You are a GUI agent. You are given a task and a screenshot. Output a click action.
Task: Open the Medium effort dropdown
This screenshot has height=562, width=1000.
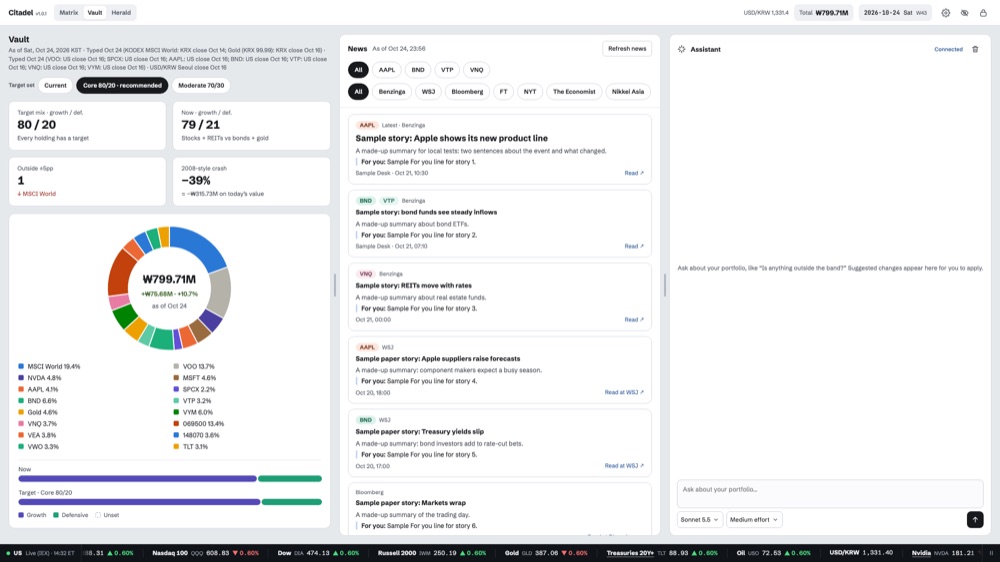[754, 519]
